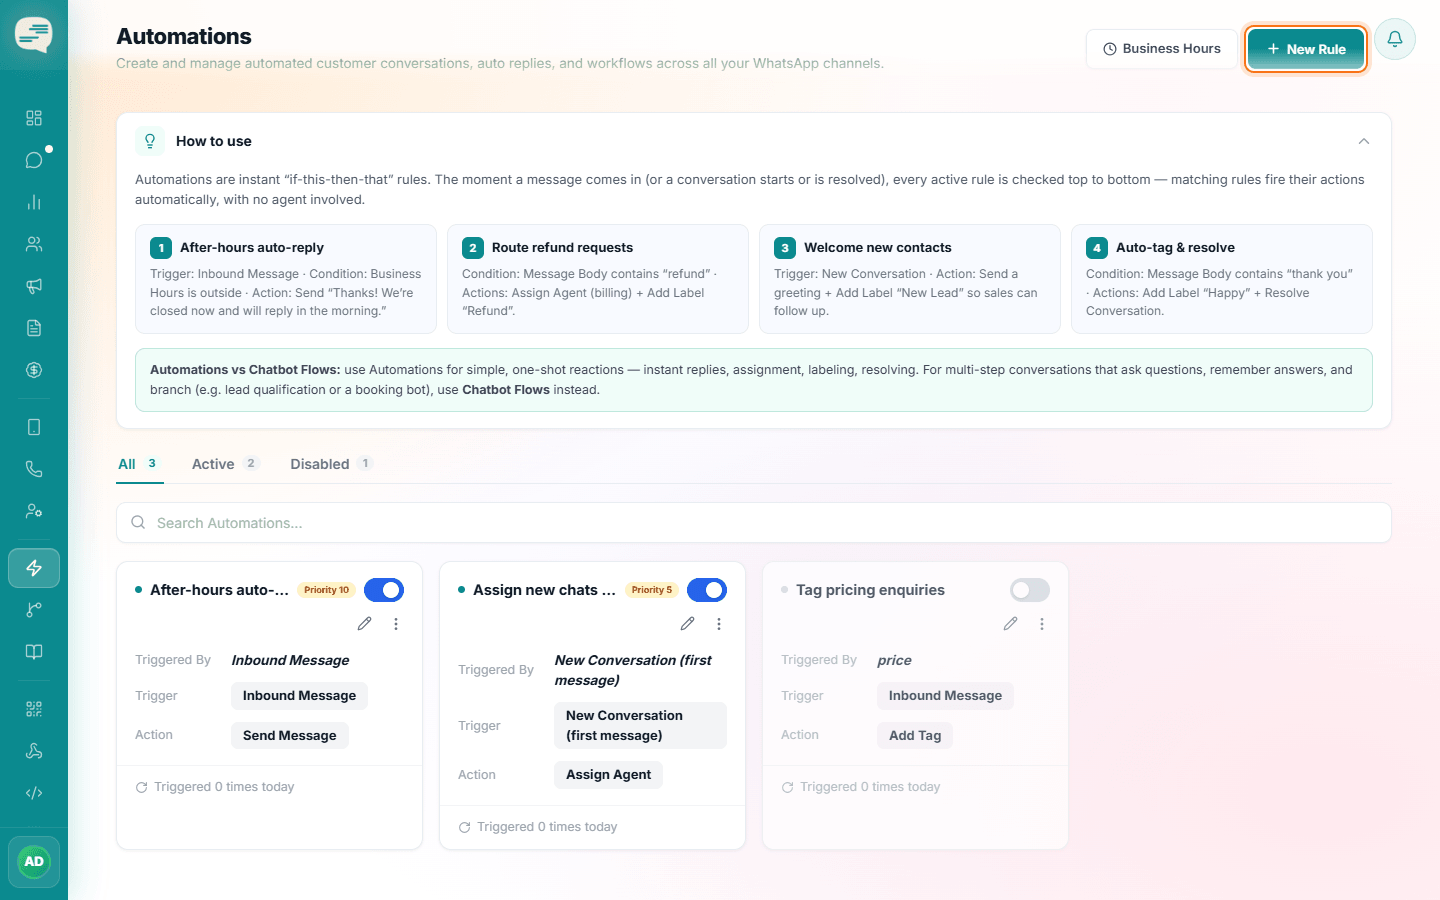Open the campaigns megaphone icon
Viewport: 1440px width, 900px height.
(34, 286)
